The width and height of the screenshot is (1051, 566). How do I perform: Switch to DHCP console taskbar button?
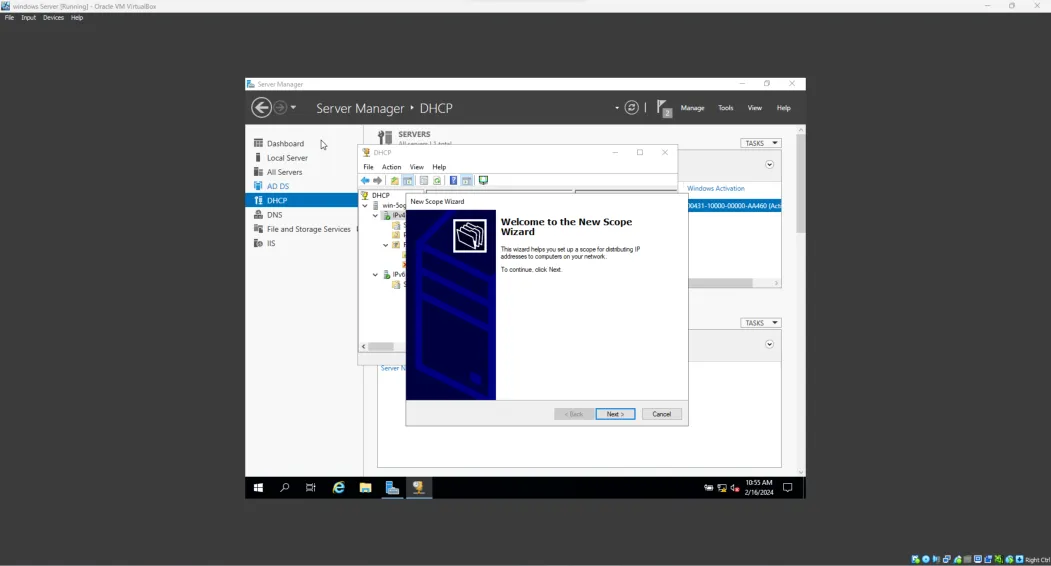tap(418, 488)
